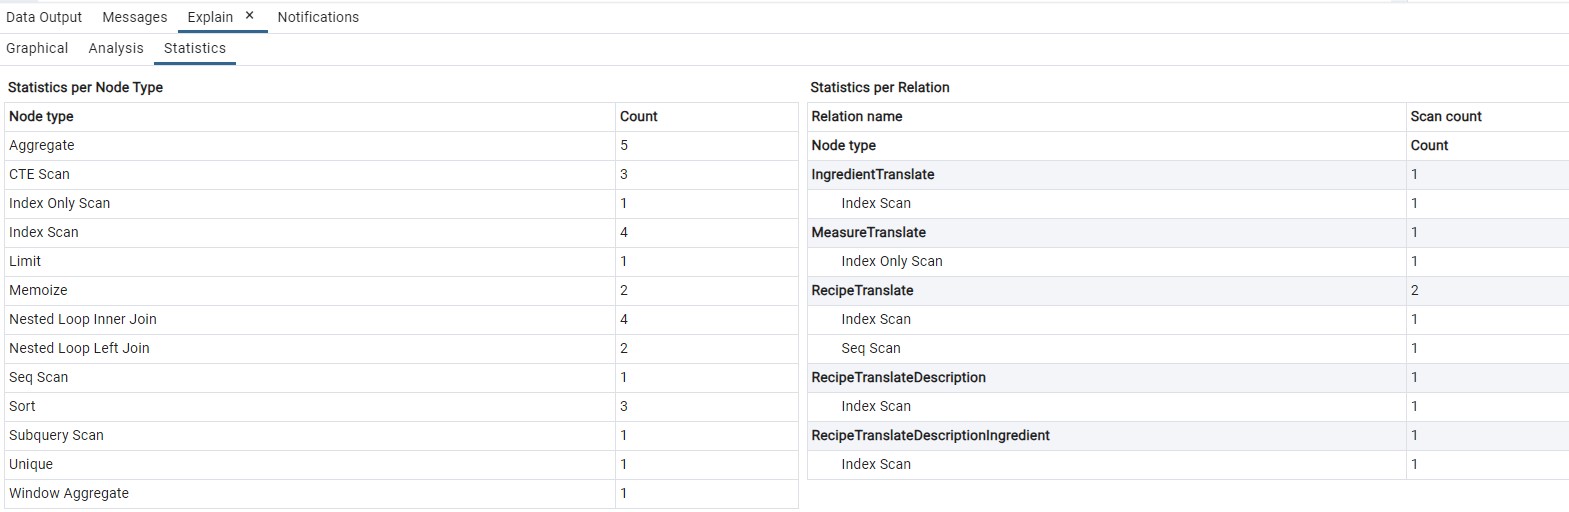Select Seq Scan under RecipeTranslate
This screenshot has height=512, width=1569.
click(871, 348)
